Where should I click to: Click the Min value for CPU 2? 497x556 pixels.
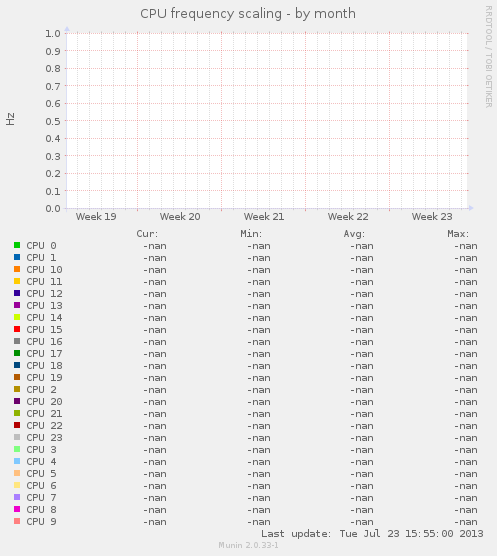click(x=259, y=390)
